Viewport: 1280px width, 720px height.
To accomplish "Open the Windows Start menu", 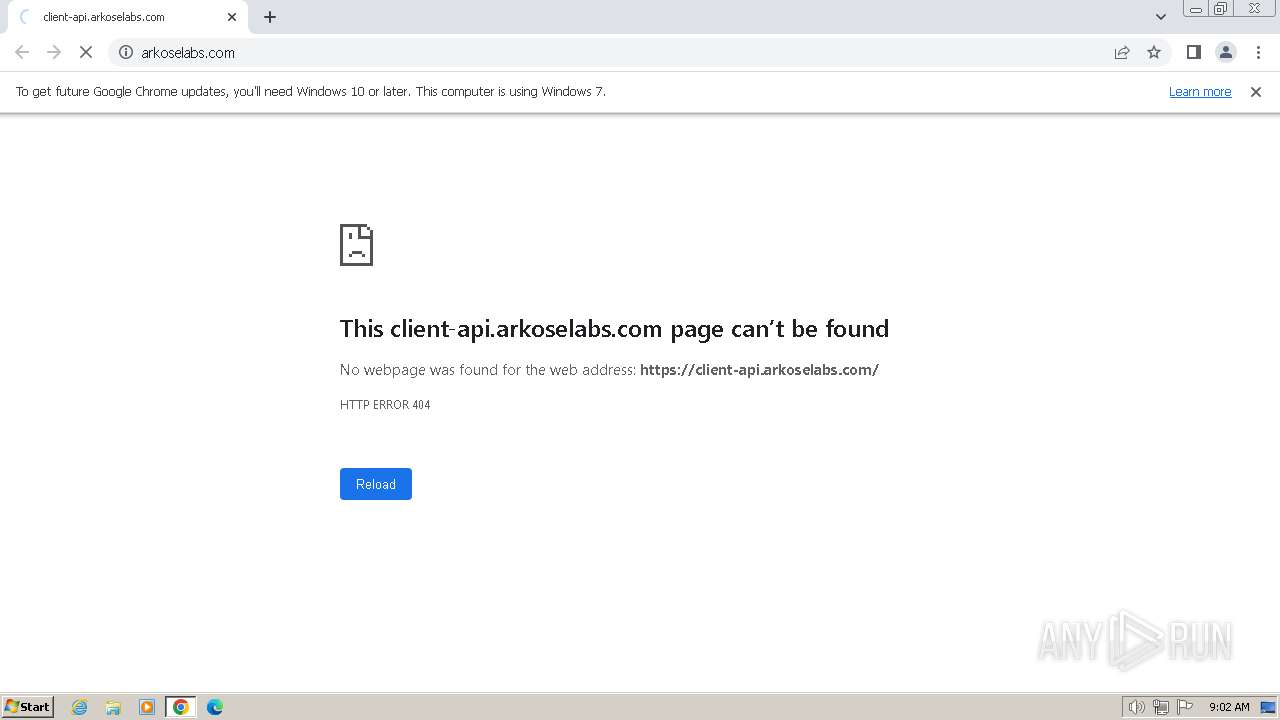I will [x=28, y=706].
